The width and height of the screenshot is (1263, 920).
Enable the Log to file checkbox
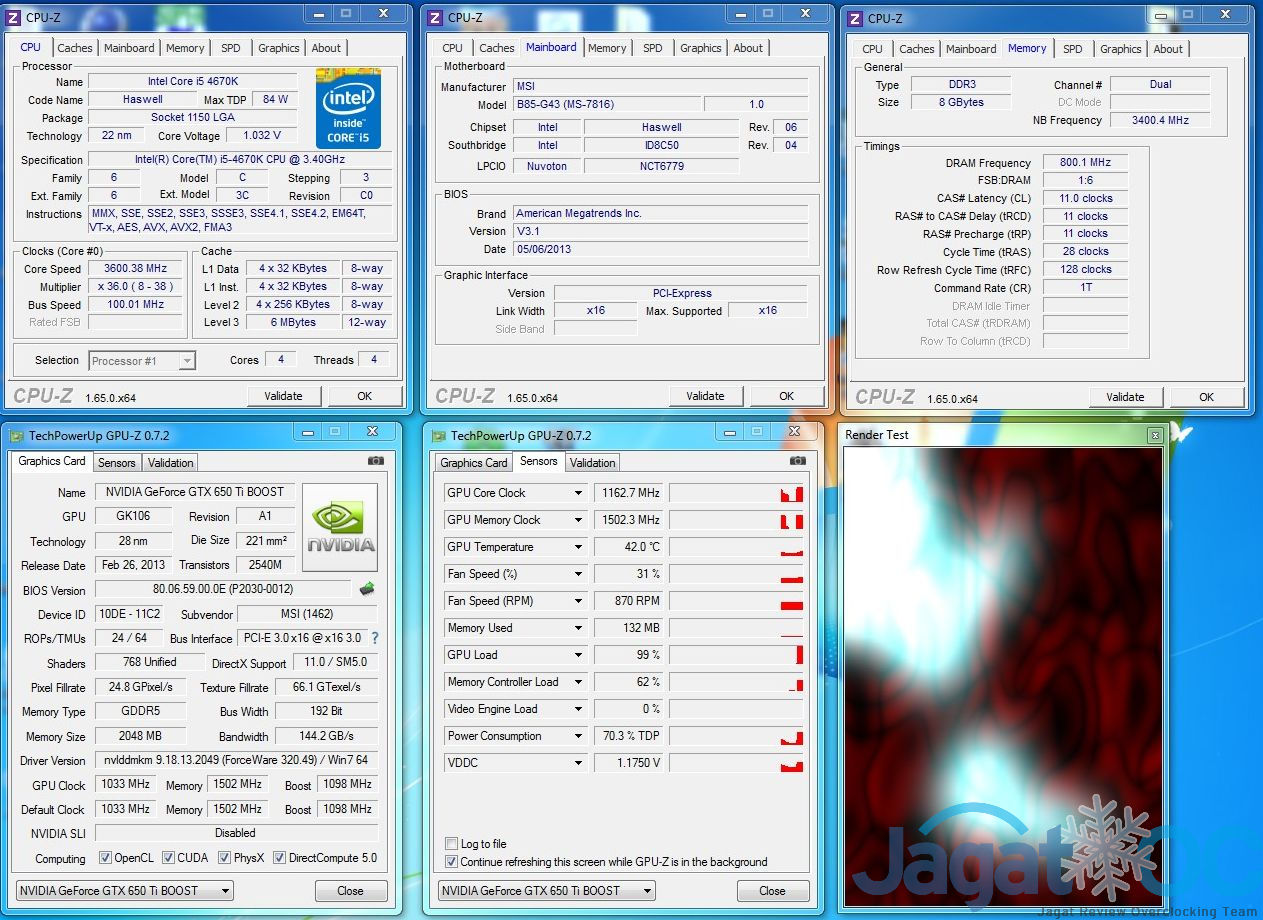tap(452, 844)
